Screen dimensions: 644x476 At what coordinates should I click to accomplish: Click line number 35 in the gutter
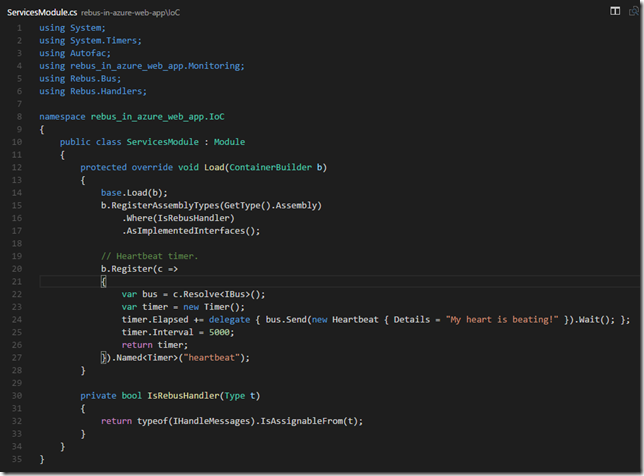click(x=17, y=460)
